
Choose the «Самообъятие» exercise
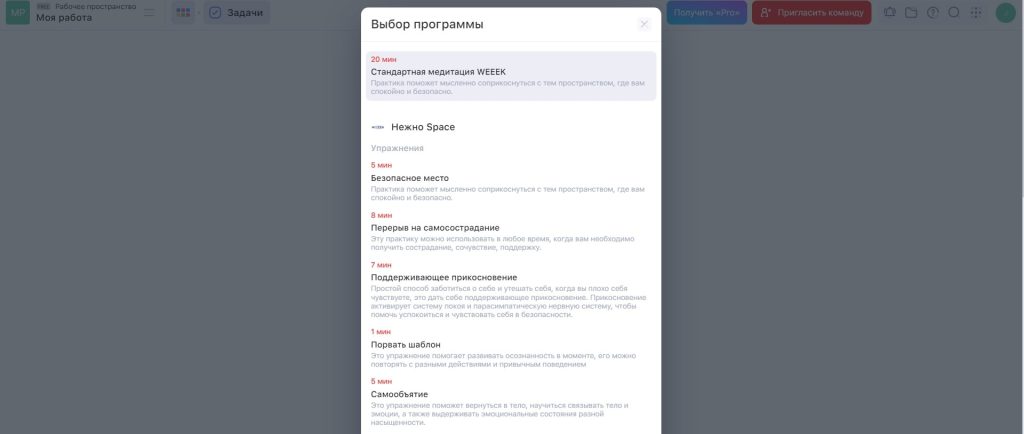(x=400, y=395)
